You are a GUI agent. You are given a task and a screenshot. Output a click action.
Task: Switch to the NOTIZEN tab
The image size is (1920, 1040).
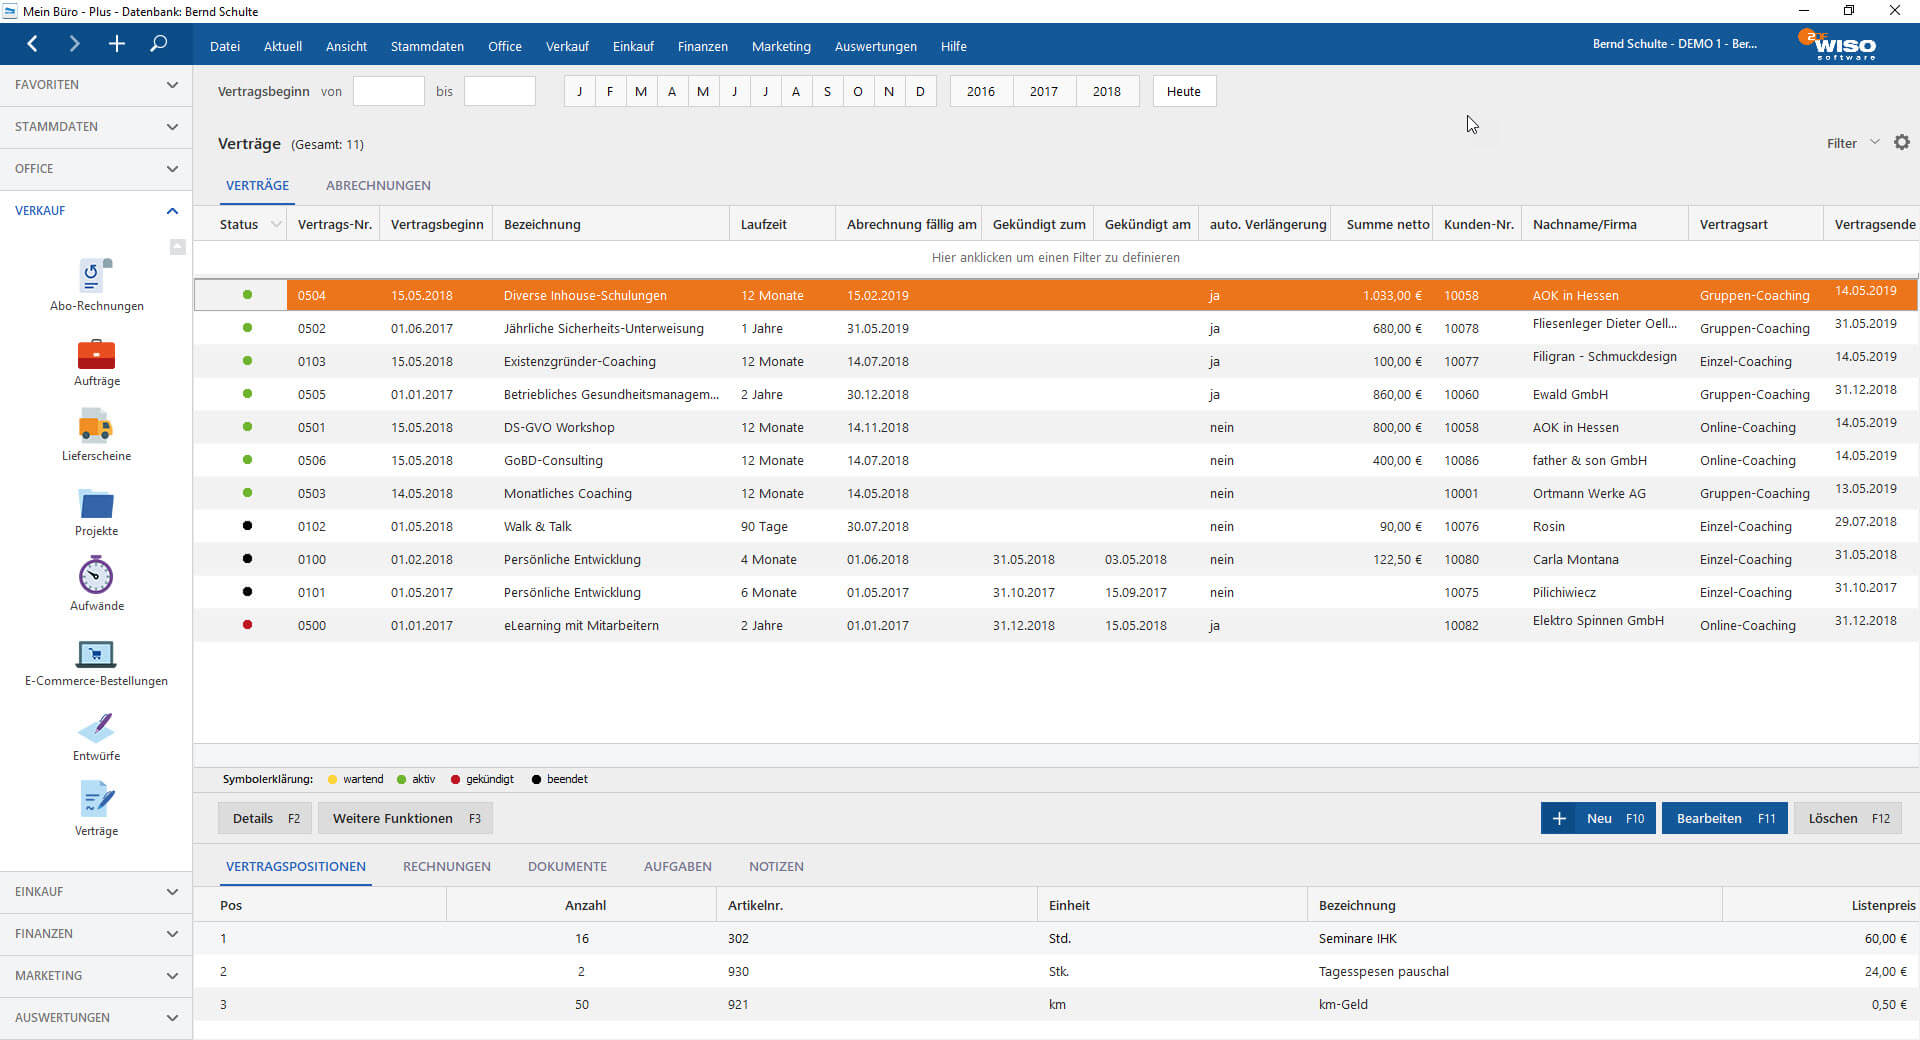[x=776, y=866]
